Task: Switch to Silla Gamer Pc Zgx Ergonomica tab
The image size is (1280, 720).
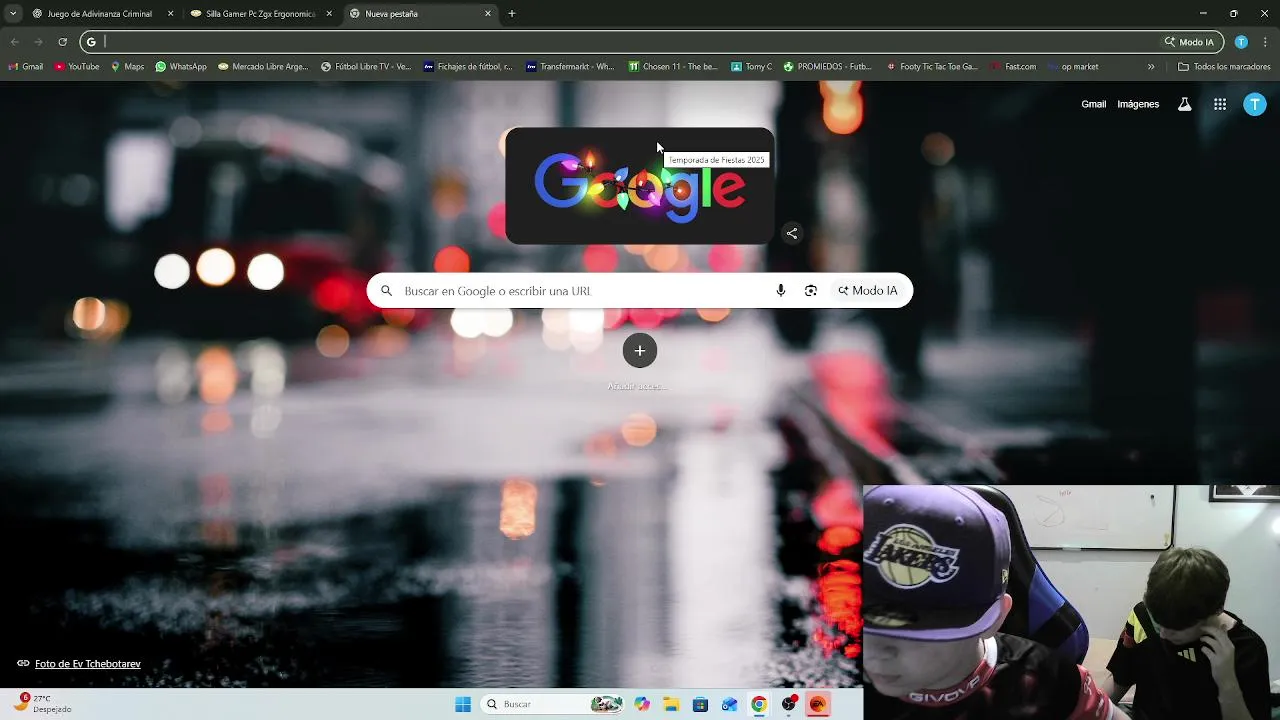Action: click(x=260, y=14)
